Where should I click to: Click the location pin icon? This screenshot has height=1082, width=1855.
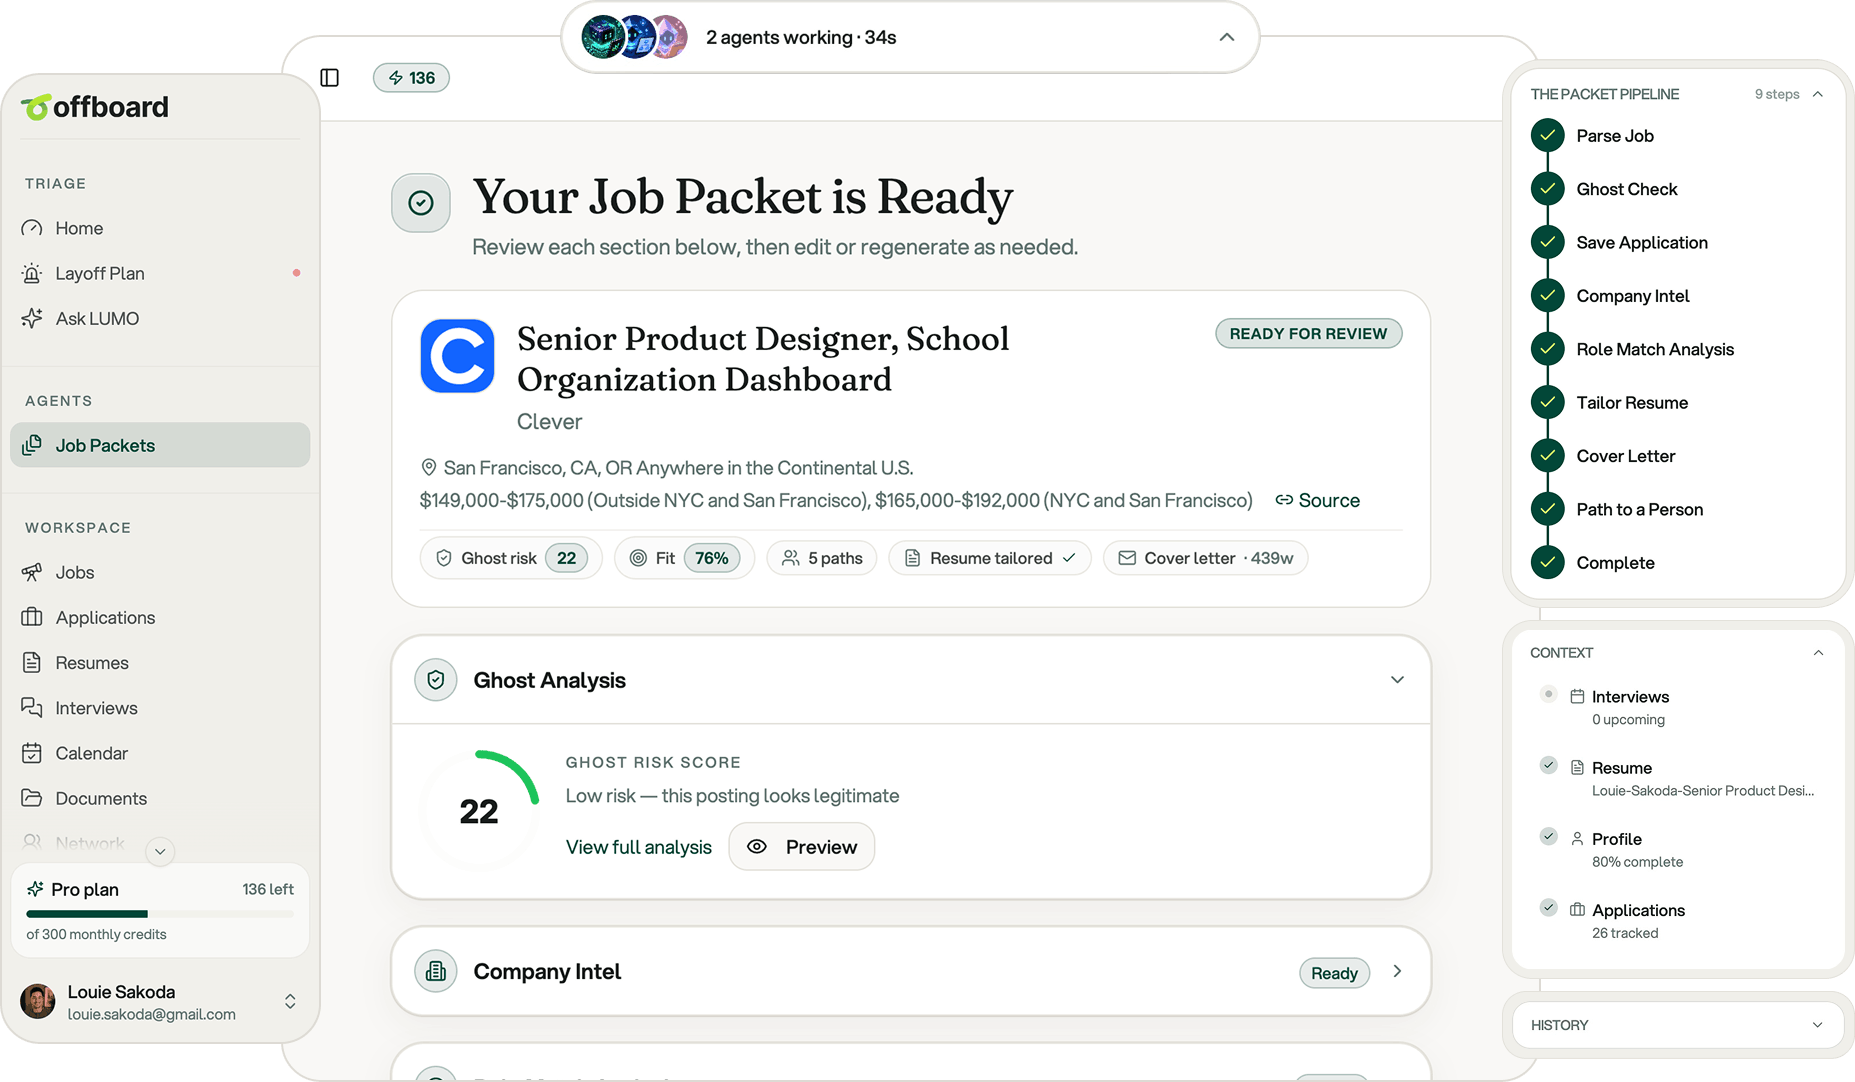429,467
